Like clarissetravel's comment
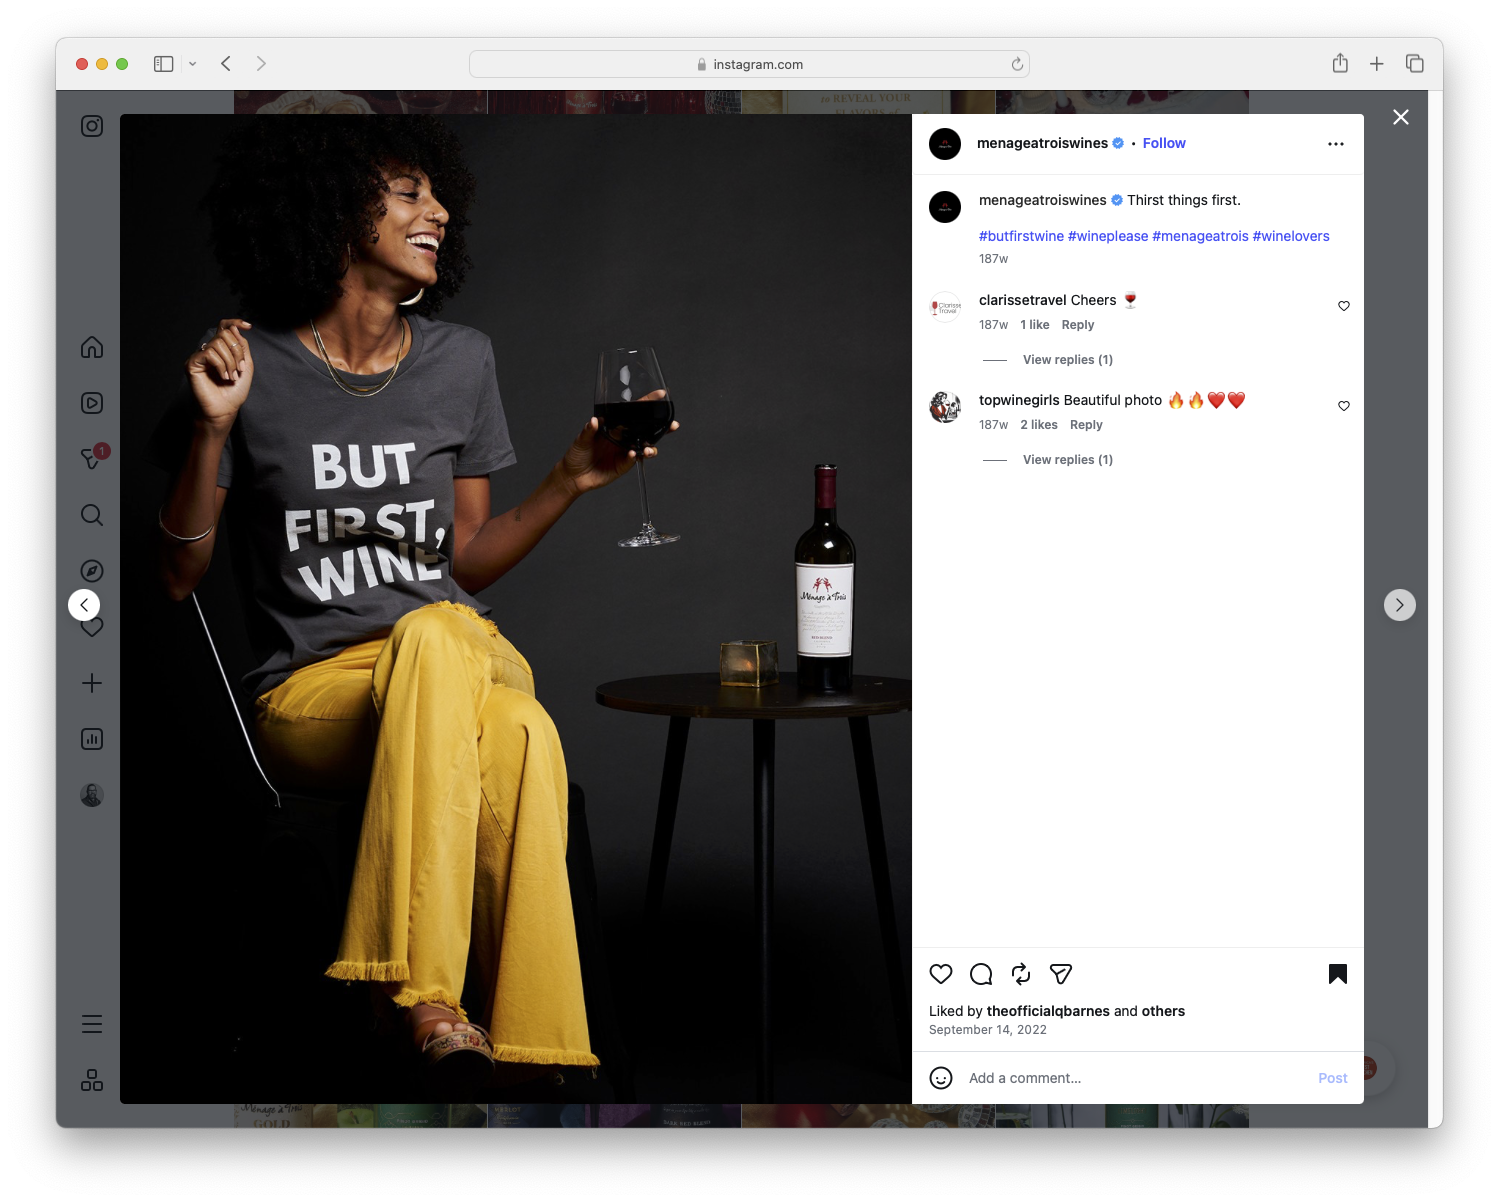 pyautogui.click(x=1343, y=306)
